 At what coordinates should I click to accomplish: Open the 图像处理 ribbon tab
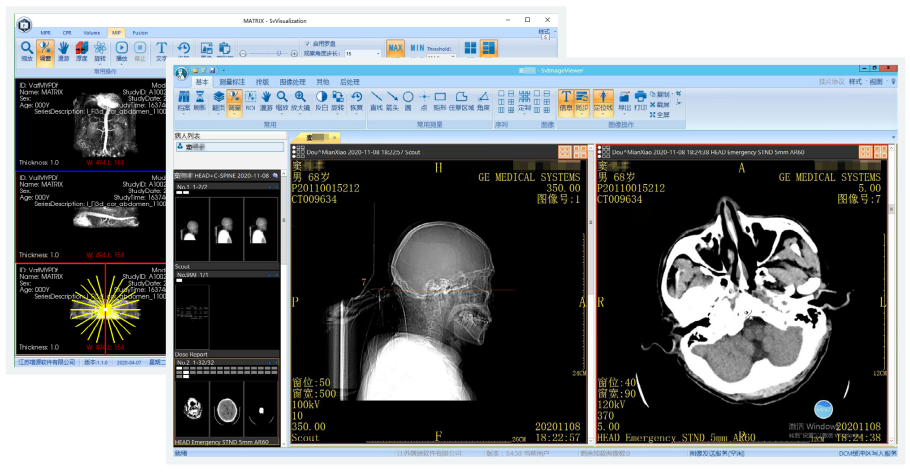[292, 82]
